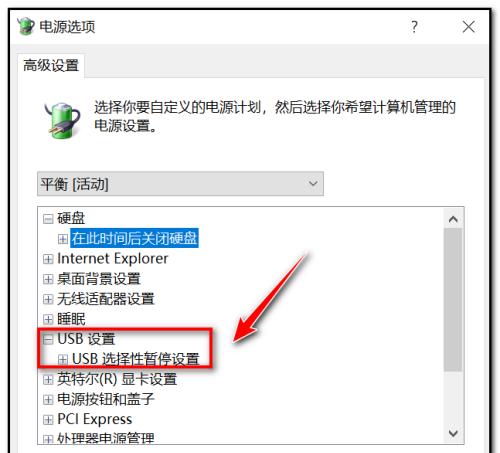Collapse the USB 设置 node
The width and height of the screenshot is (500, 453).
click(48, 339)
